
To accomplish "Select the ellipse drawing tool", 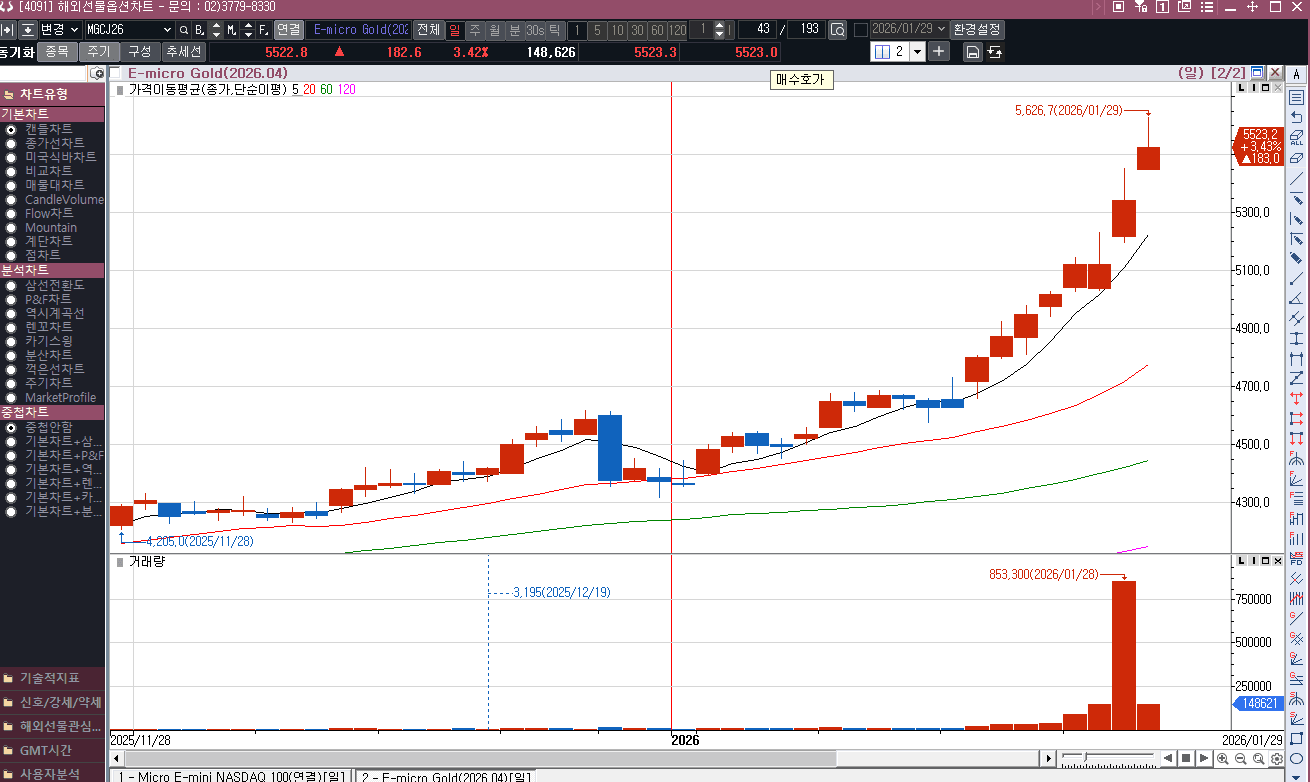I will click(x=1297, y=759).
